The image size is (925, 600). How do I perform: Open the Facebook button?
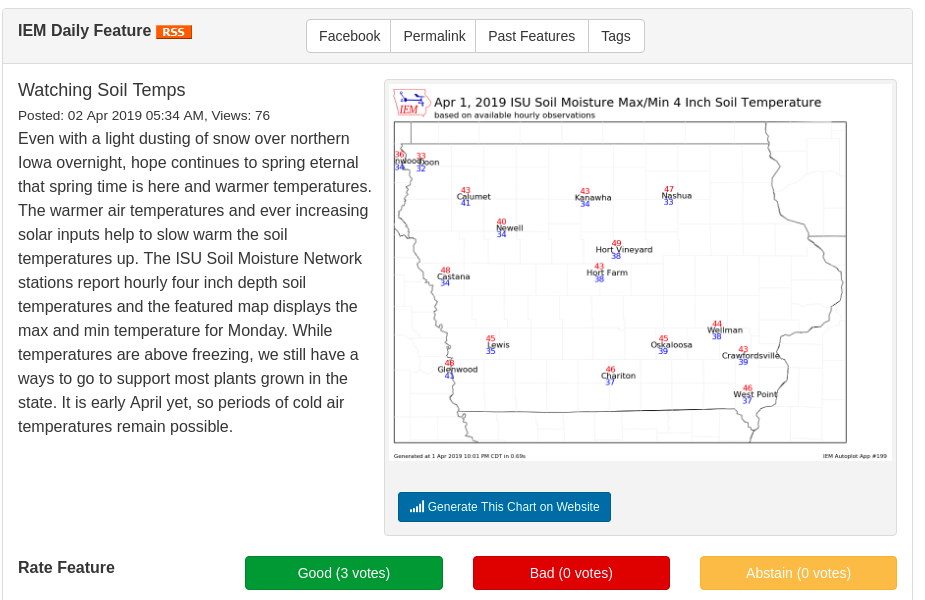click(x=349, y=36)
